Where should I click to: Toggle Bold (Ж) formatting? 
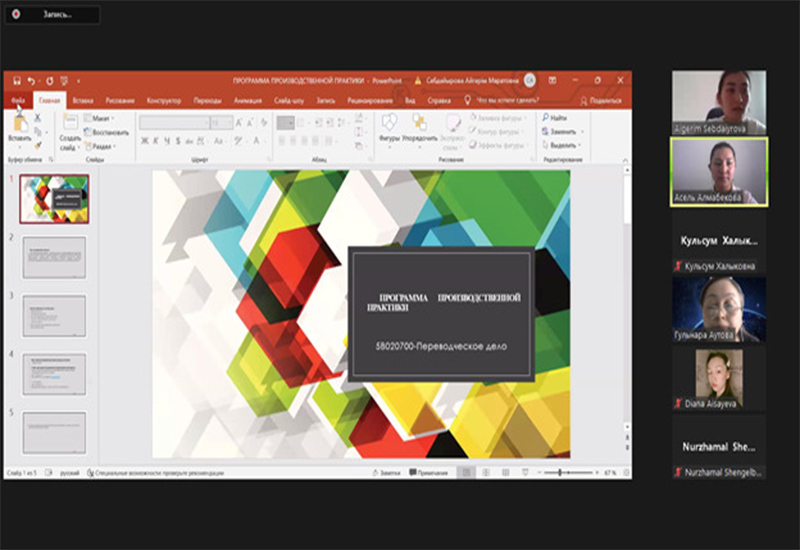point(144,141)
